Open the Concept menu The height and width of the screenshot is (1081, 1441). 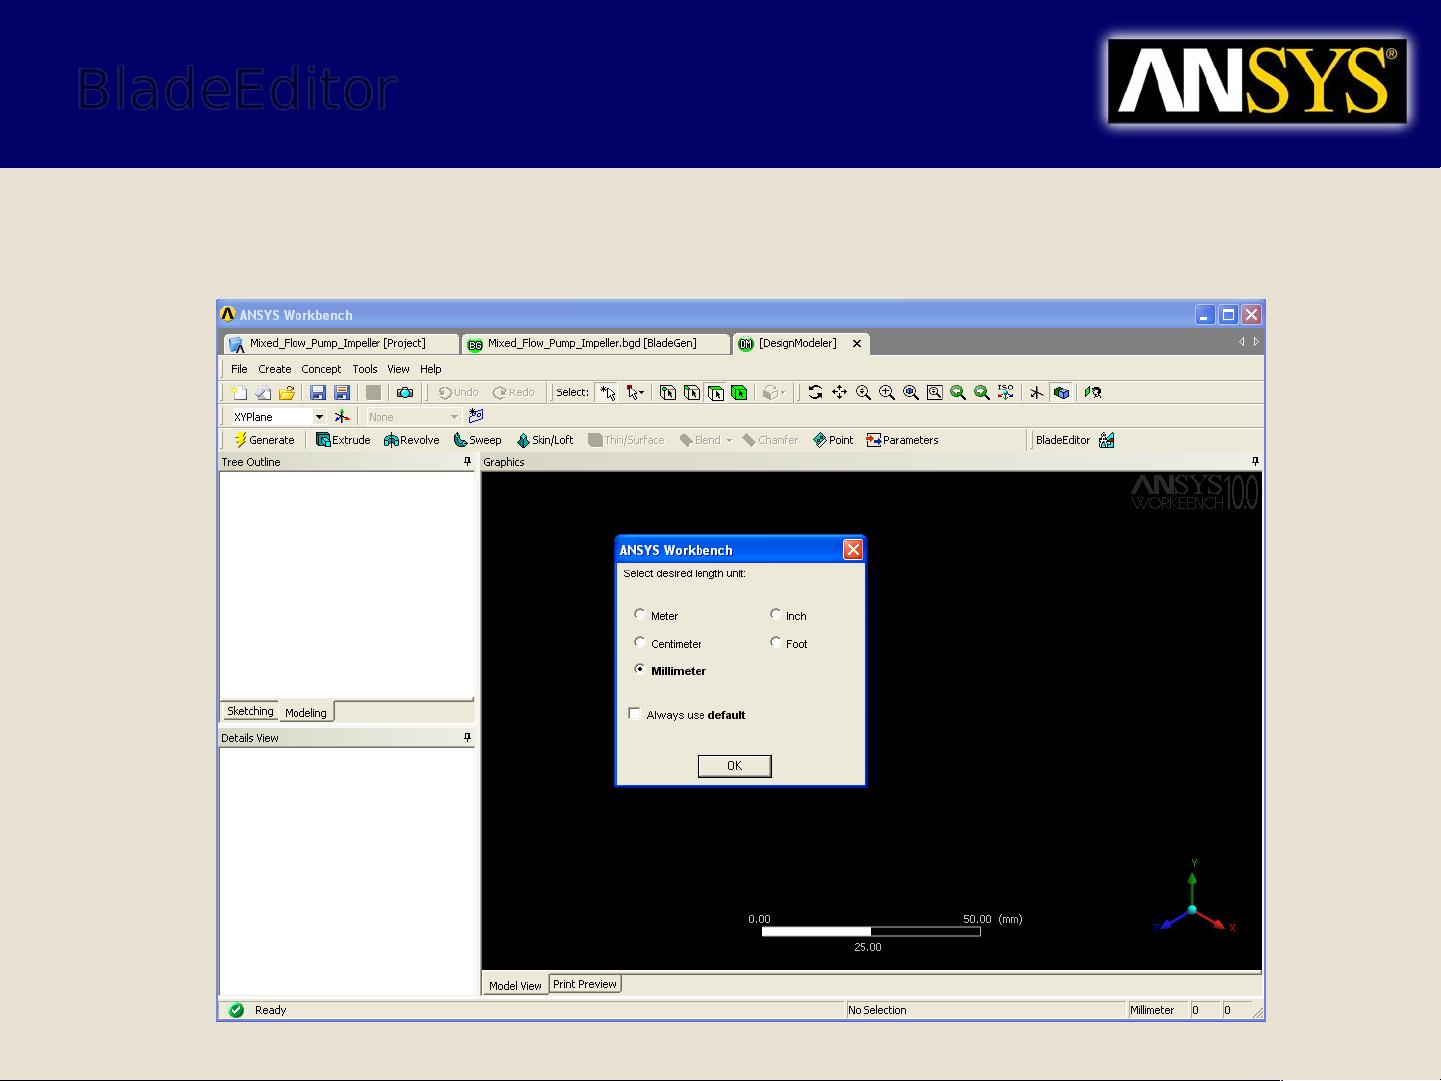click(x=321, y=369)
